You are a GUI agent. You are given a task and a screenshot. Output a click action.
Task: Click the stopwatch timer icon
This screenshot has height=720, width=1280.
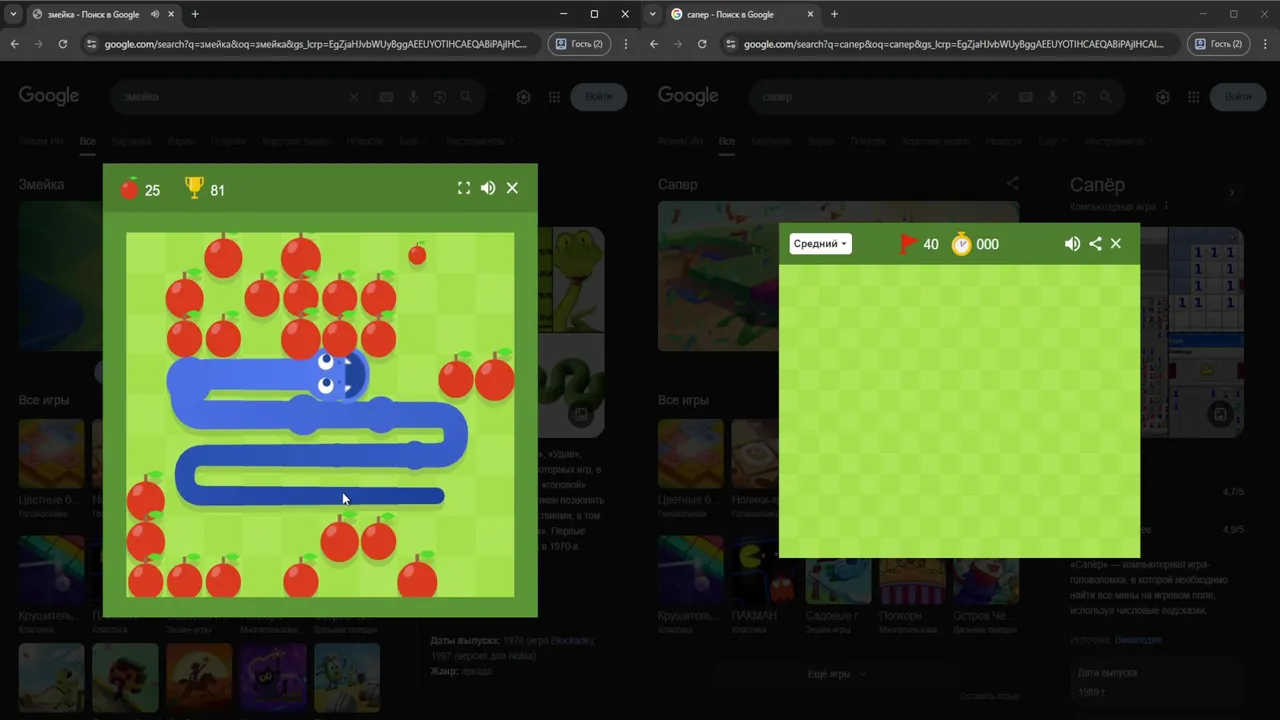pyautogui.click(x=961, y=244)
